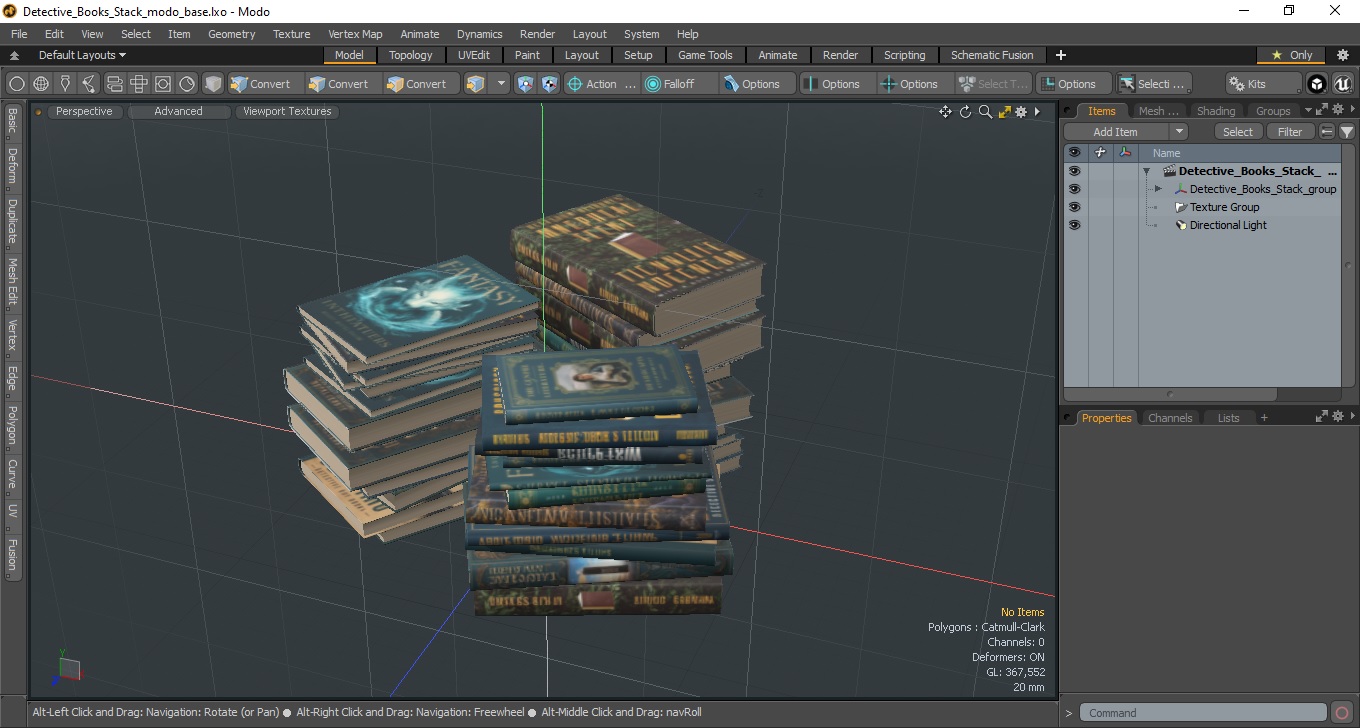
Task: Switch to the Shading panel tab
Action: 1216,111
